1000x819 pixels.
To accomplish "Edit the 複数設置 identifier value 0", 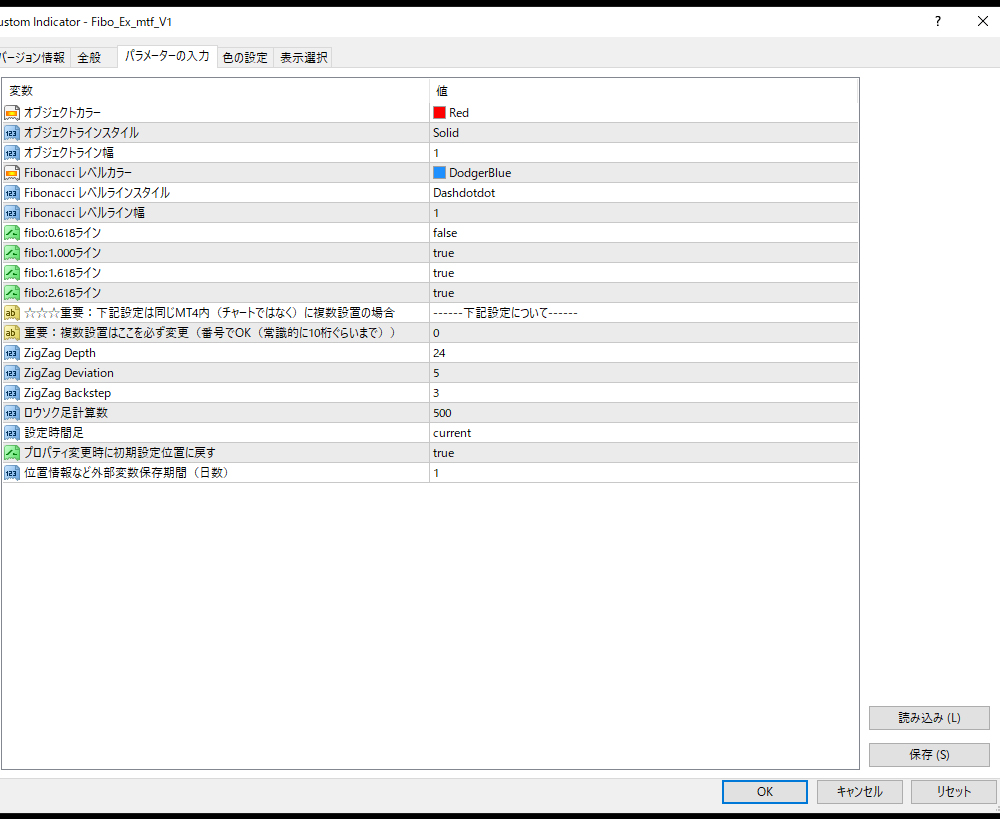I will pyautogui.click(x=643, y=333).
